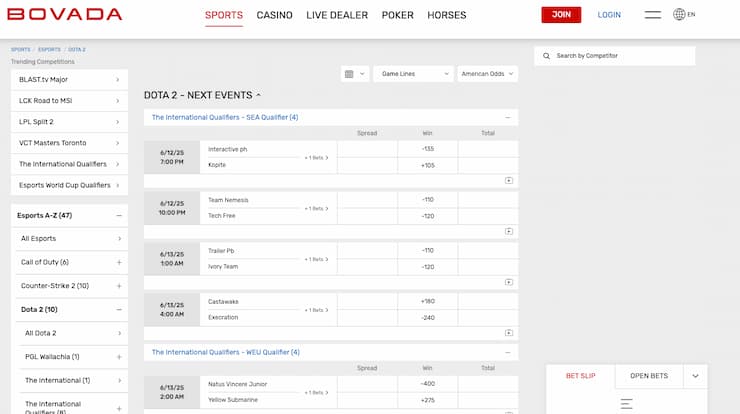Open more bets for Trailer Pb match
This screenshot has width=740, height=414.
point(316,259)
